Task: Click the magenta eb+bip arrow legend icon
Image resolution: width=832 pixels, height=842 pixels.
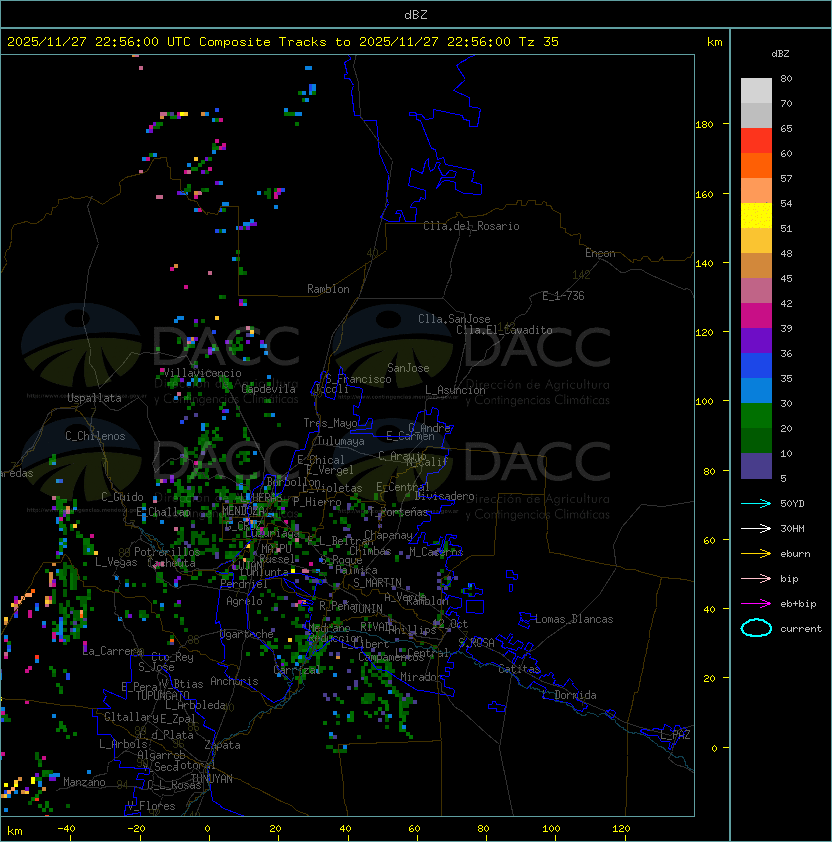Action: click(756, 604)
